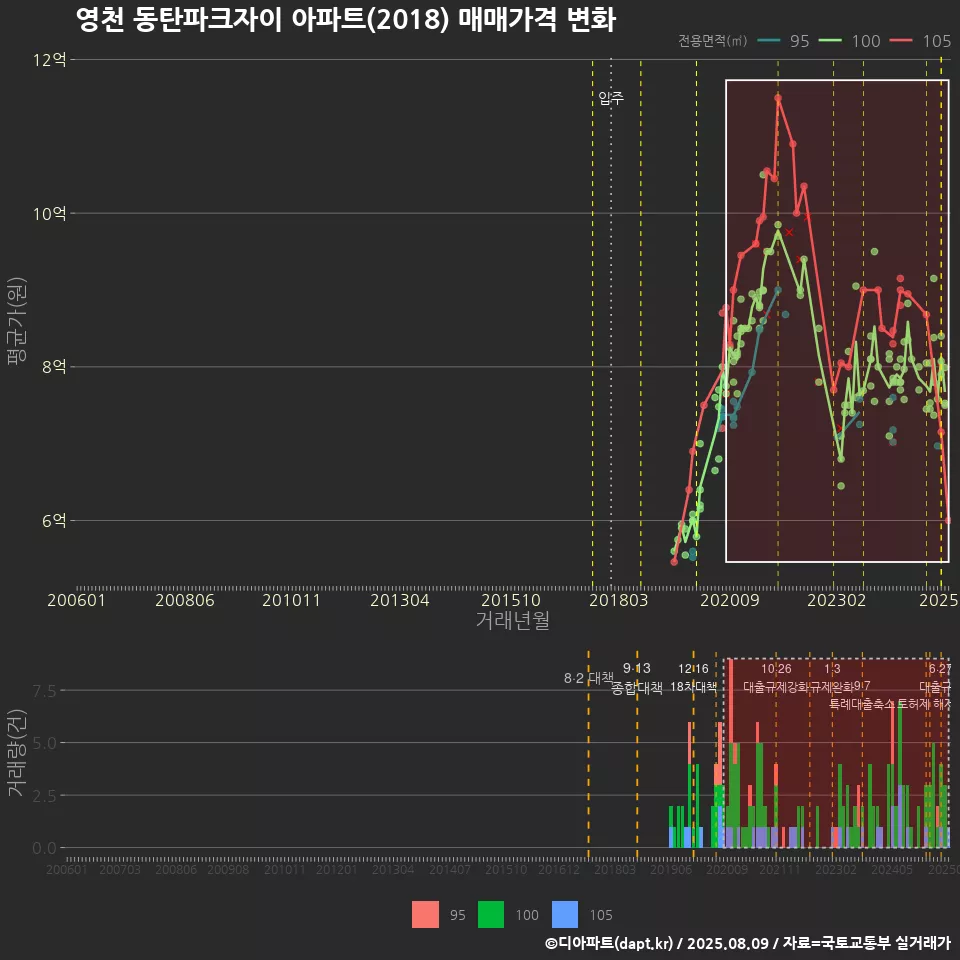Click '202111' on the volume chart x-axis
The width and height of the screenshot is (960, 960).
click(780, 869)
